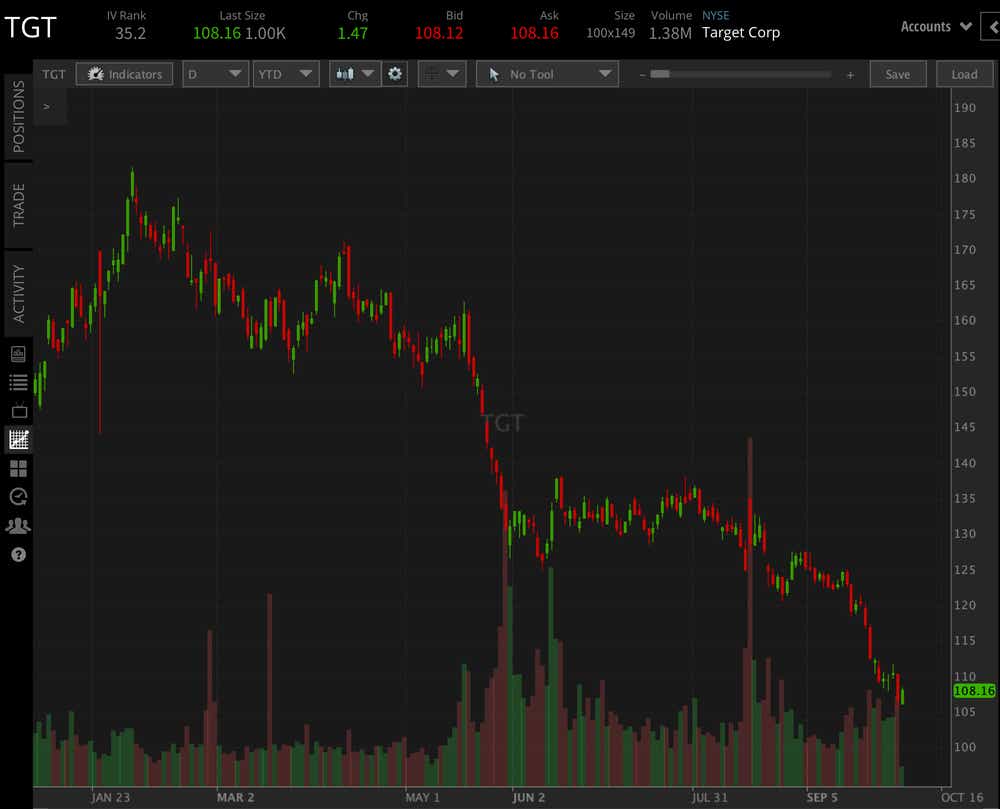
Task: Select the active chart icon in sidebar
Action: click(x=18, y=439)
